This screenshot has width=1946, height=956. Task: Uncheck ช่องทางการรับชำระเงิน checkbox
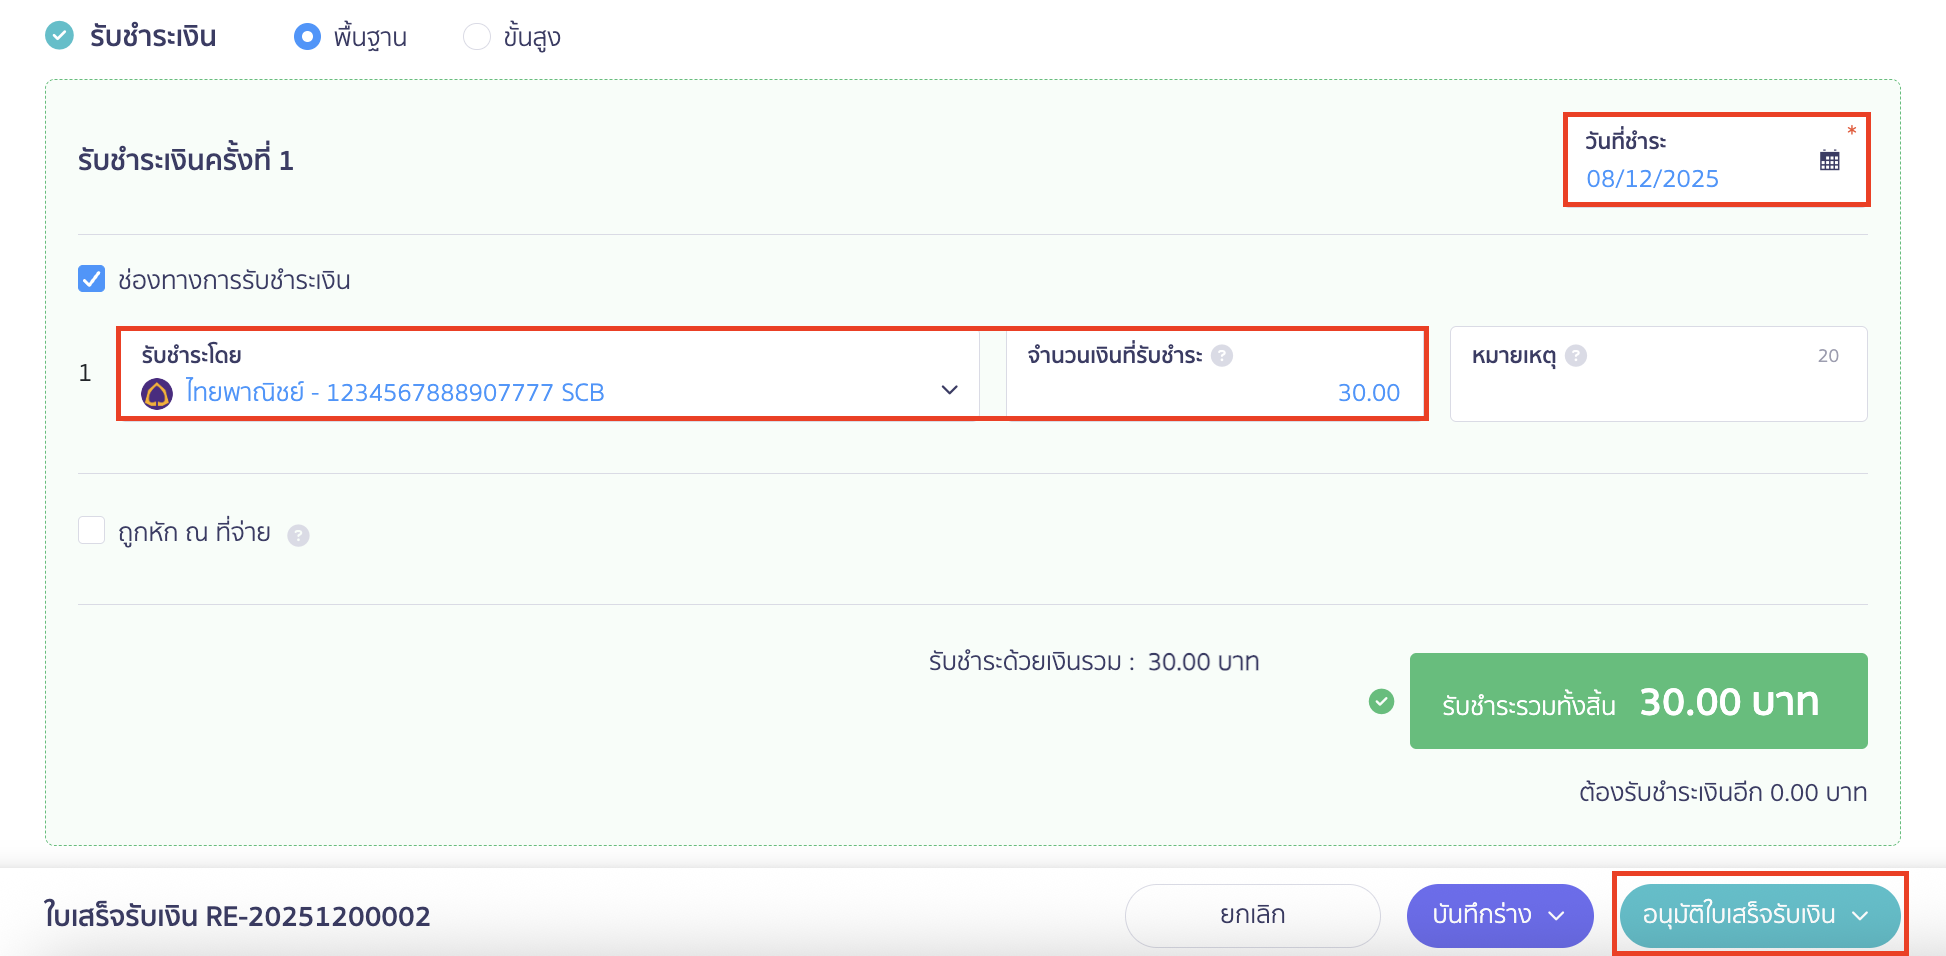click(x=92, y=279)
